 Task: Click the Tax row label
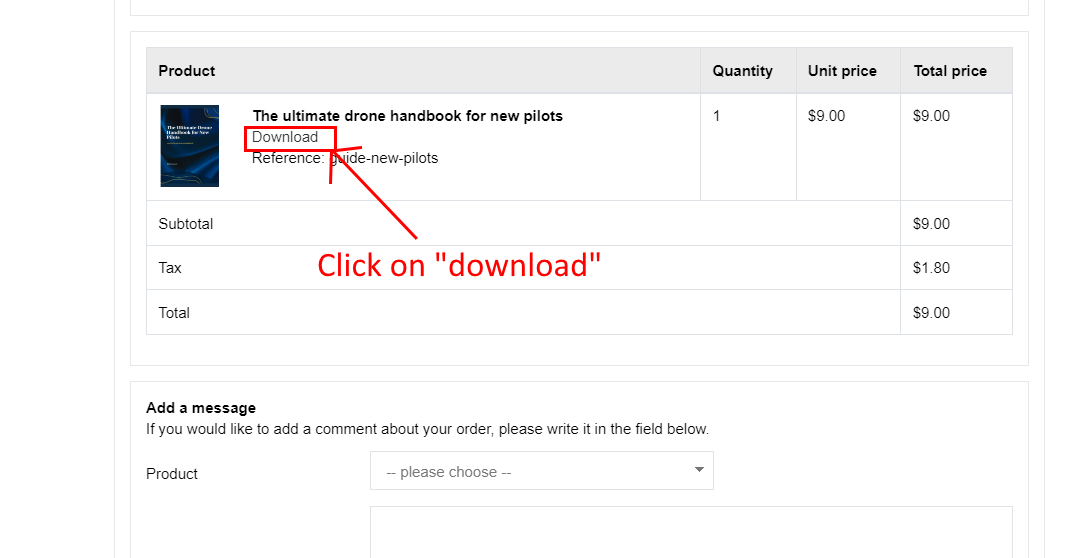point(170,268)
